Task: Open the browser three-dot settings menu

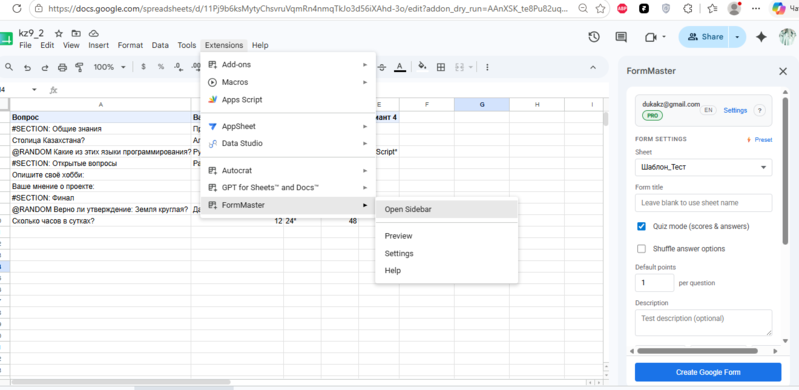Action: 757,9
